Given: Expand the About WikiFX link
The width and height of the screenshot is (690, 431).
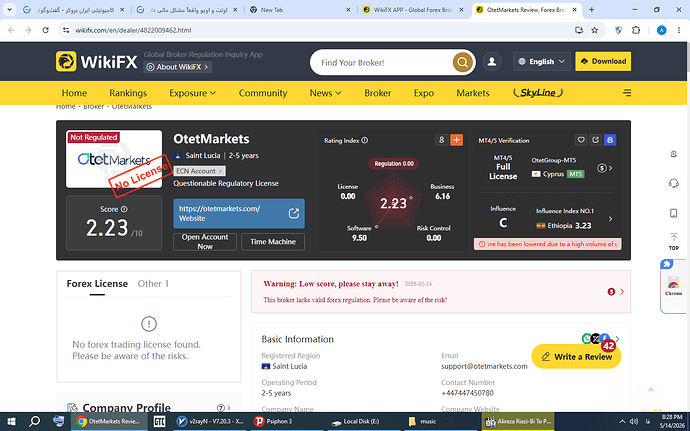Looking at the screenshot, I should tap(178, 67).
